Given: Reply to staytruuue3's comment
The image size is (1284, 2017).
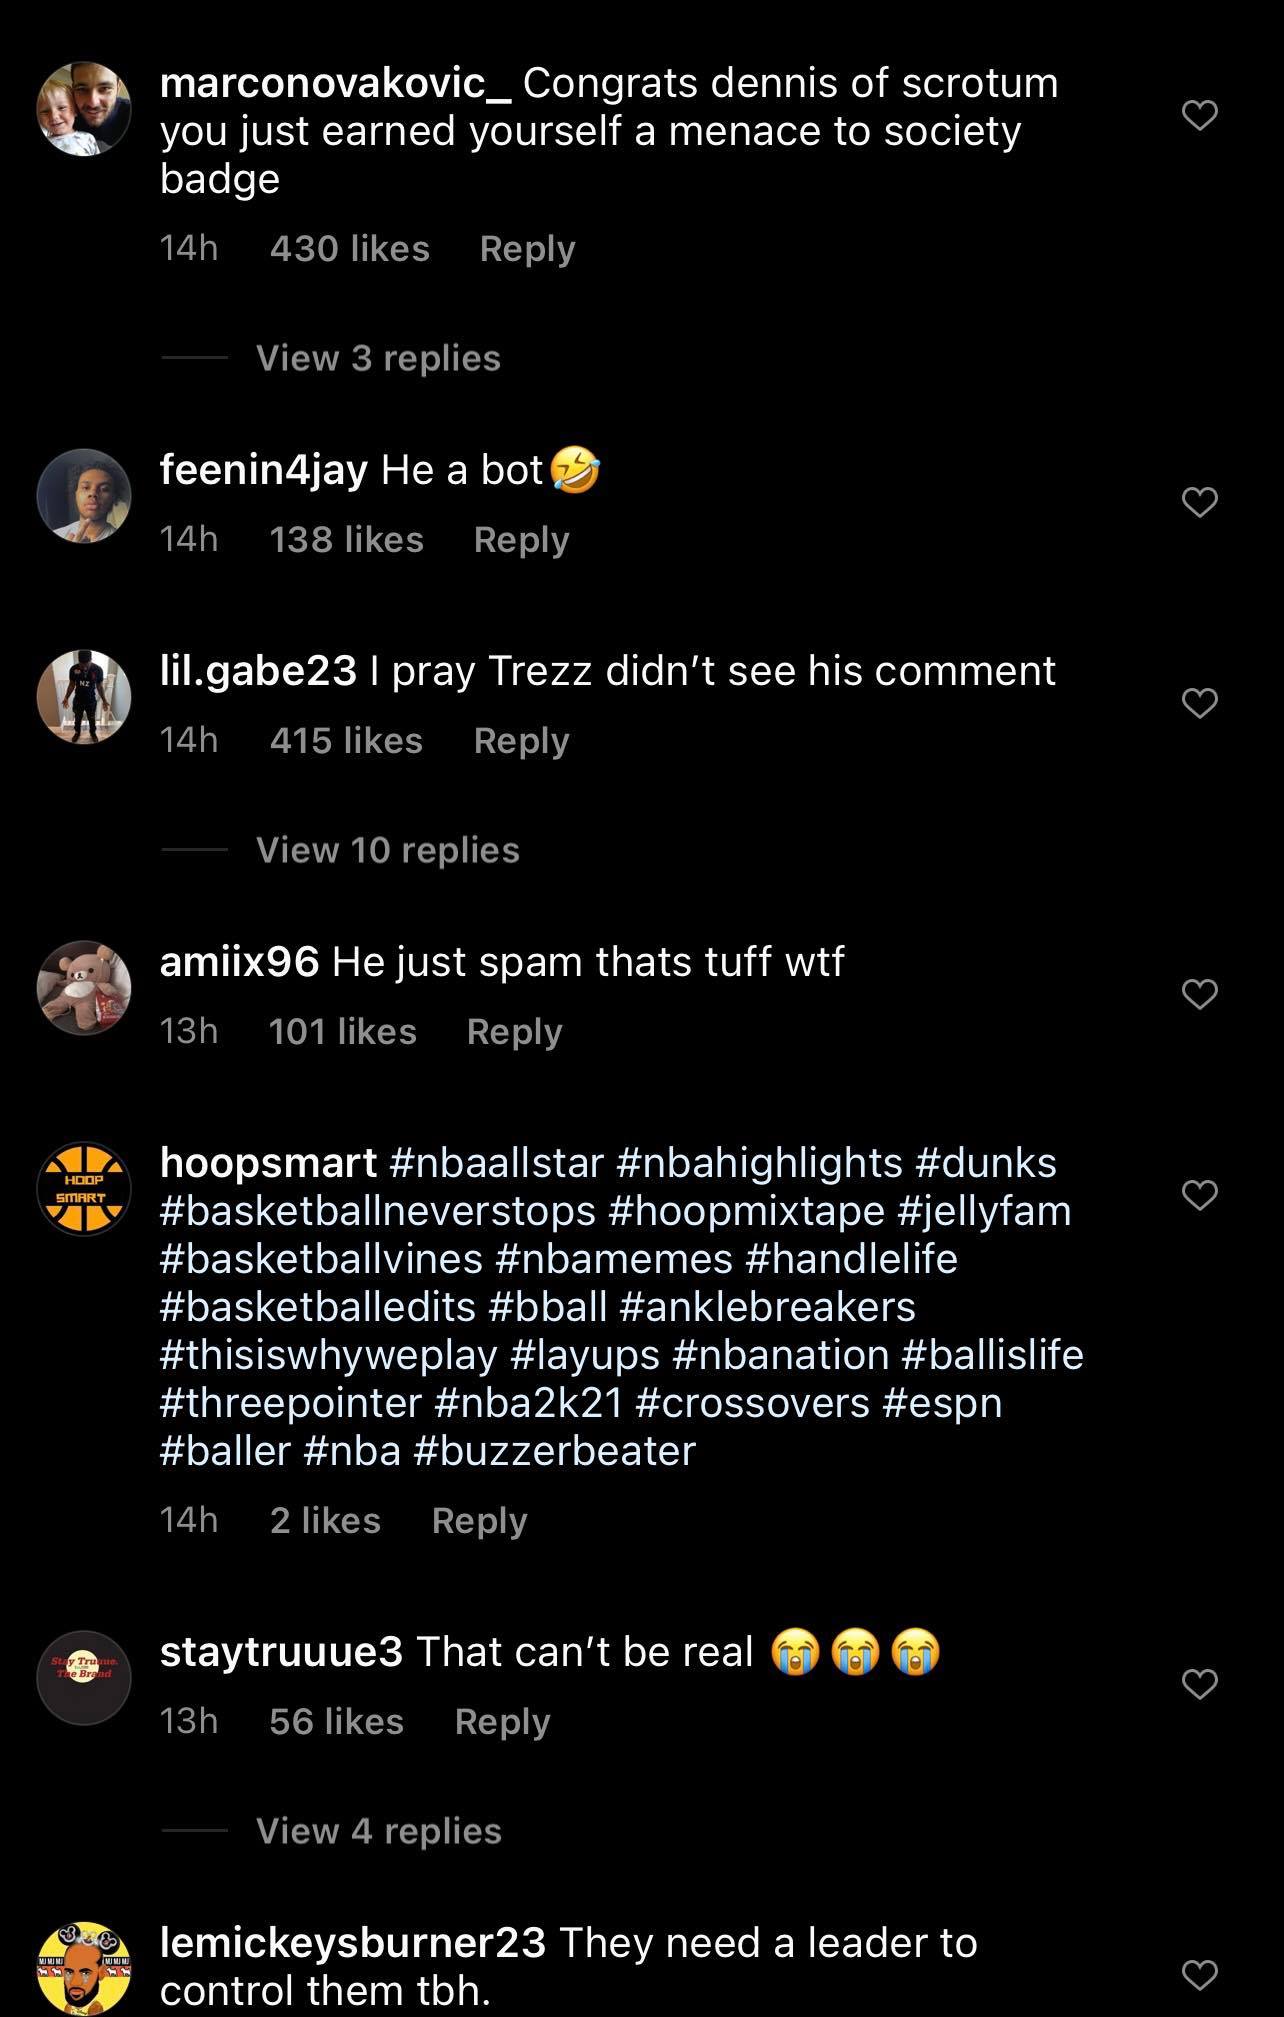Looking at the screenshot, I should click(502, 1722).
